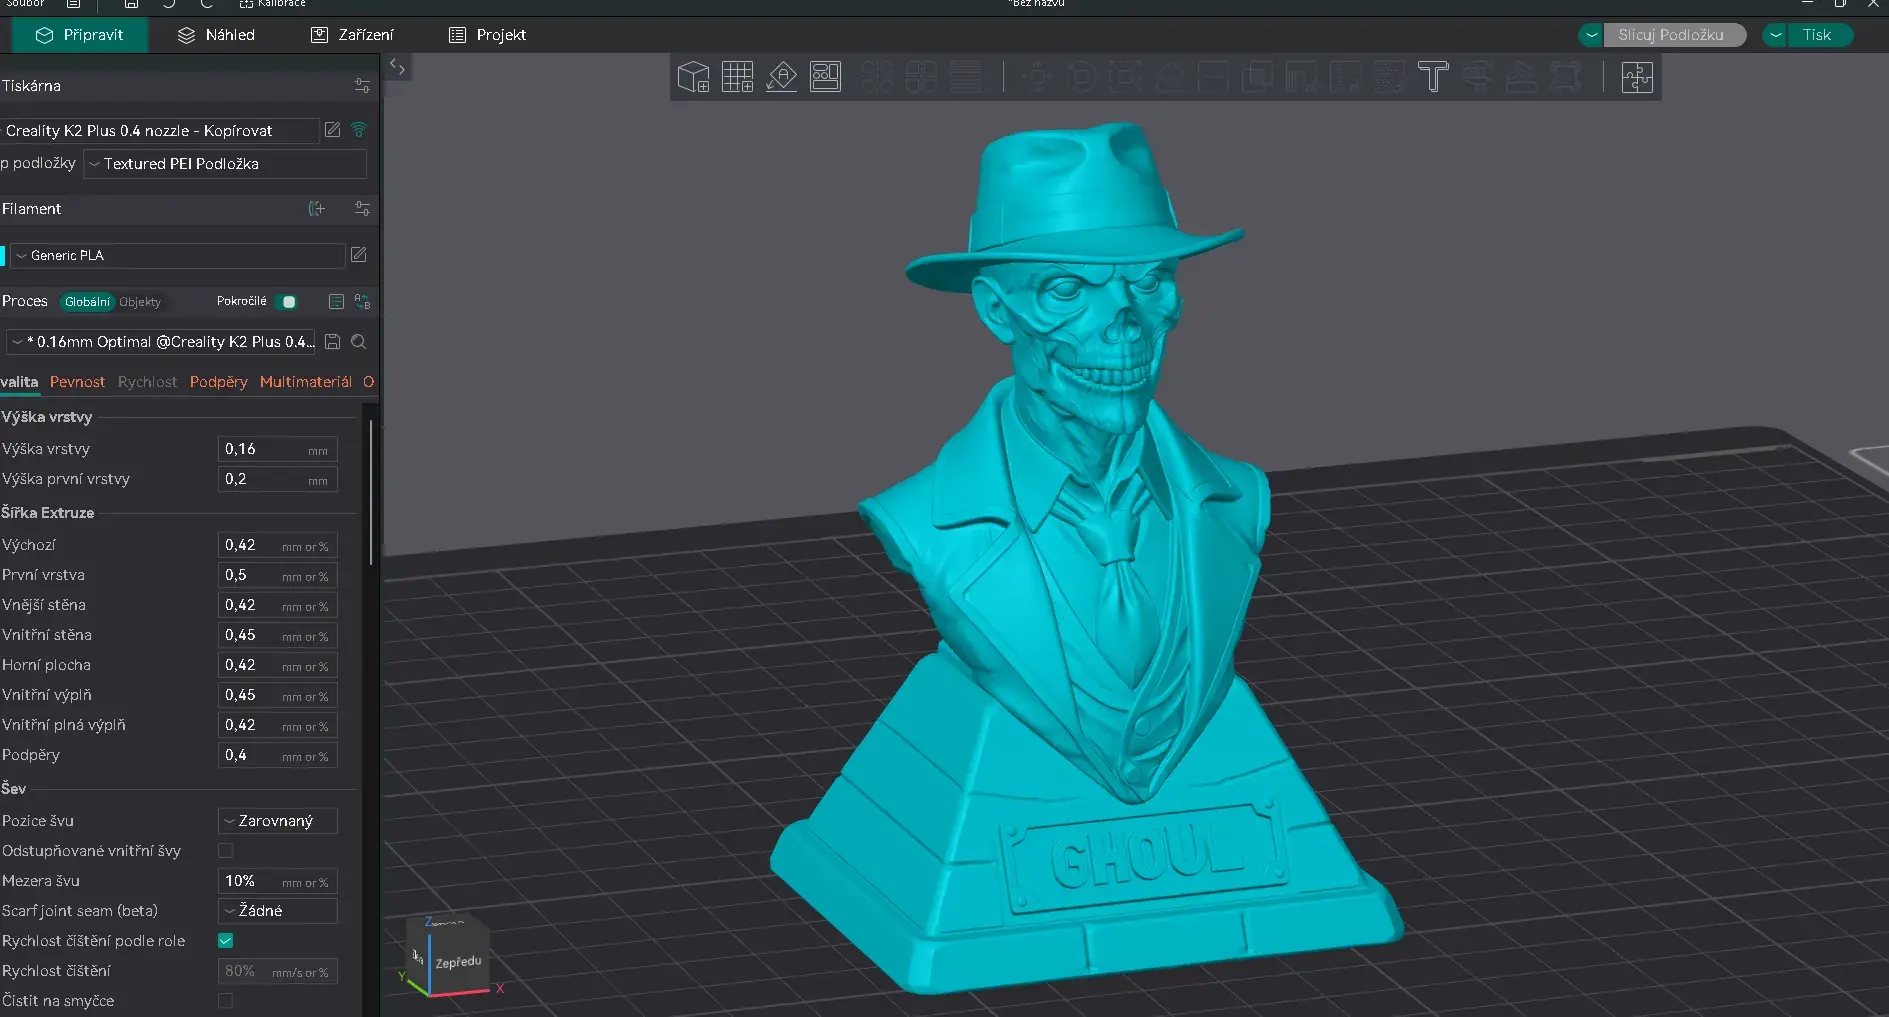Expand the arrow next to Slicuj Podložku
Image resolution: width=1889 pixels, height=1017 pixels.
tap(1591, 35)
